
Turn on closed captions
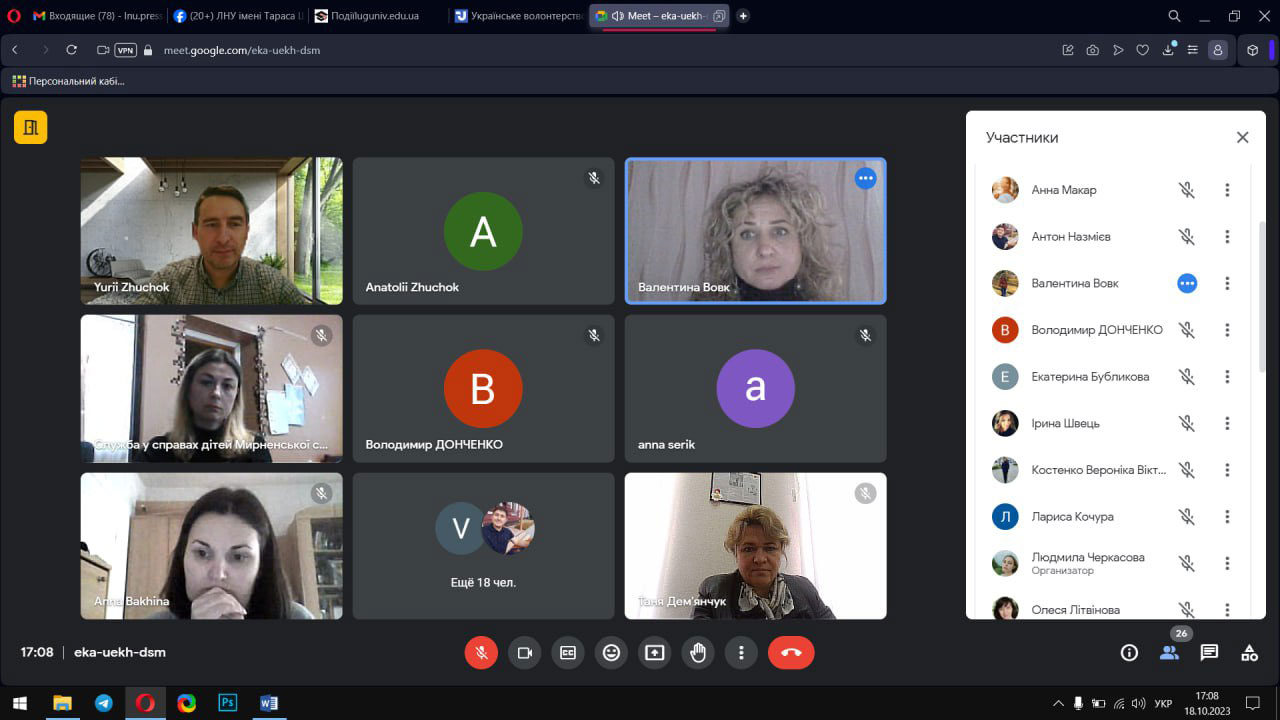(x=568, y=653)
